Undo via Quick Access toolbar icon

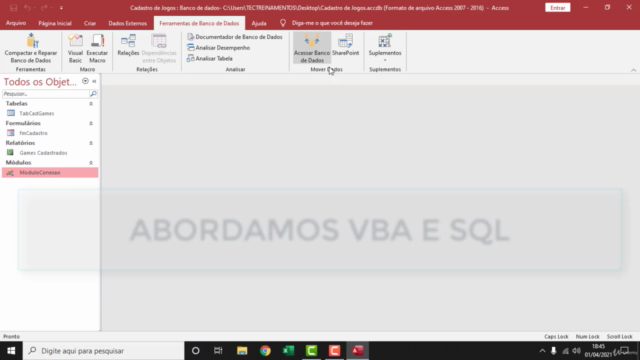point(27,8)
